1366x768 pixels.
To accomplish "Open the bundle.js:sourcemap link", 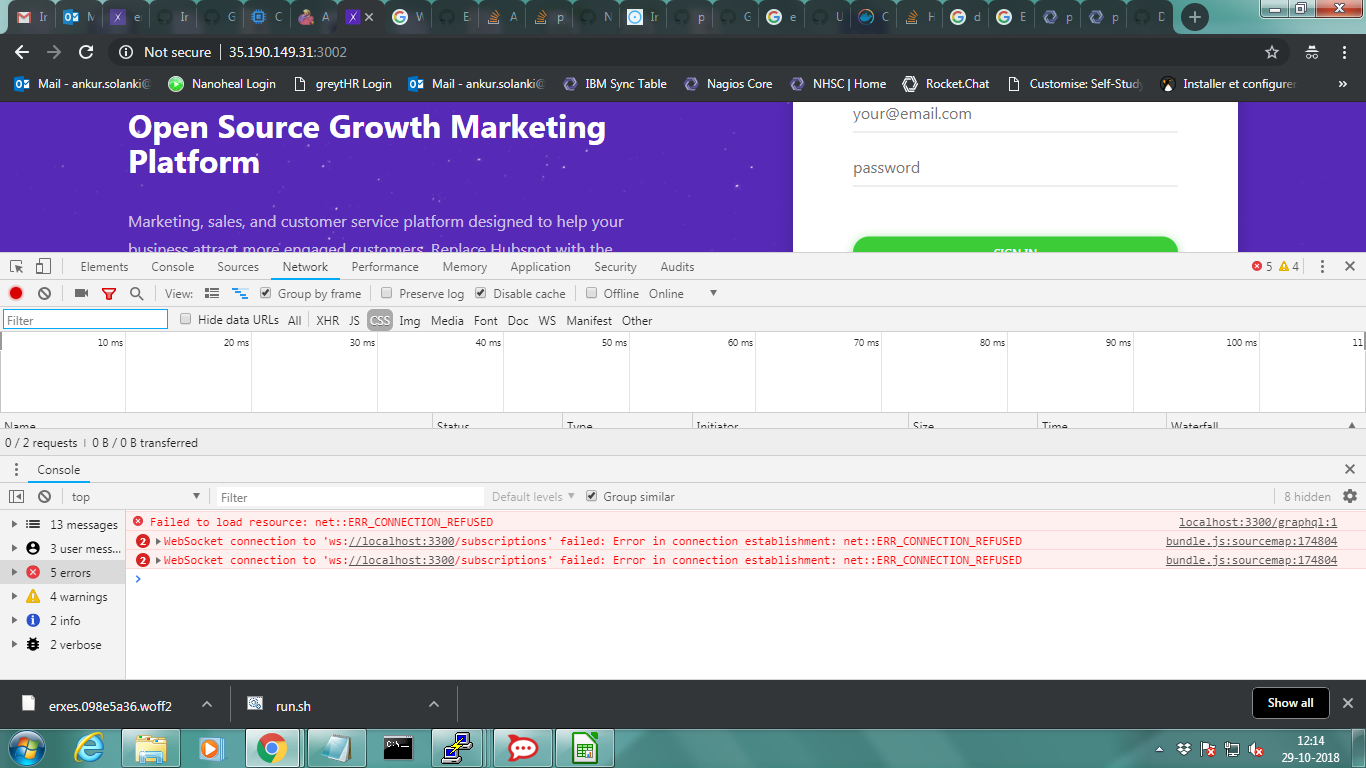I will [x=1250, y=541].
